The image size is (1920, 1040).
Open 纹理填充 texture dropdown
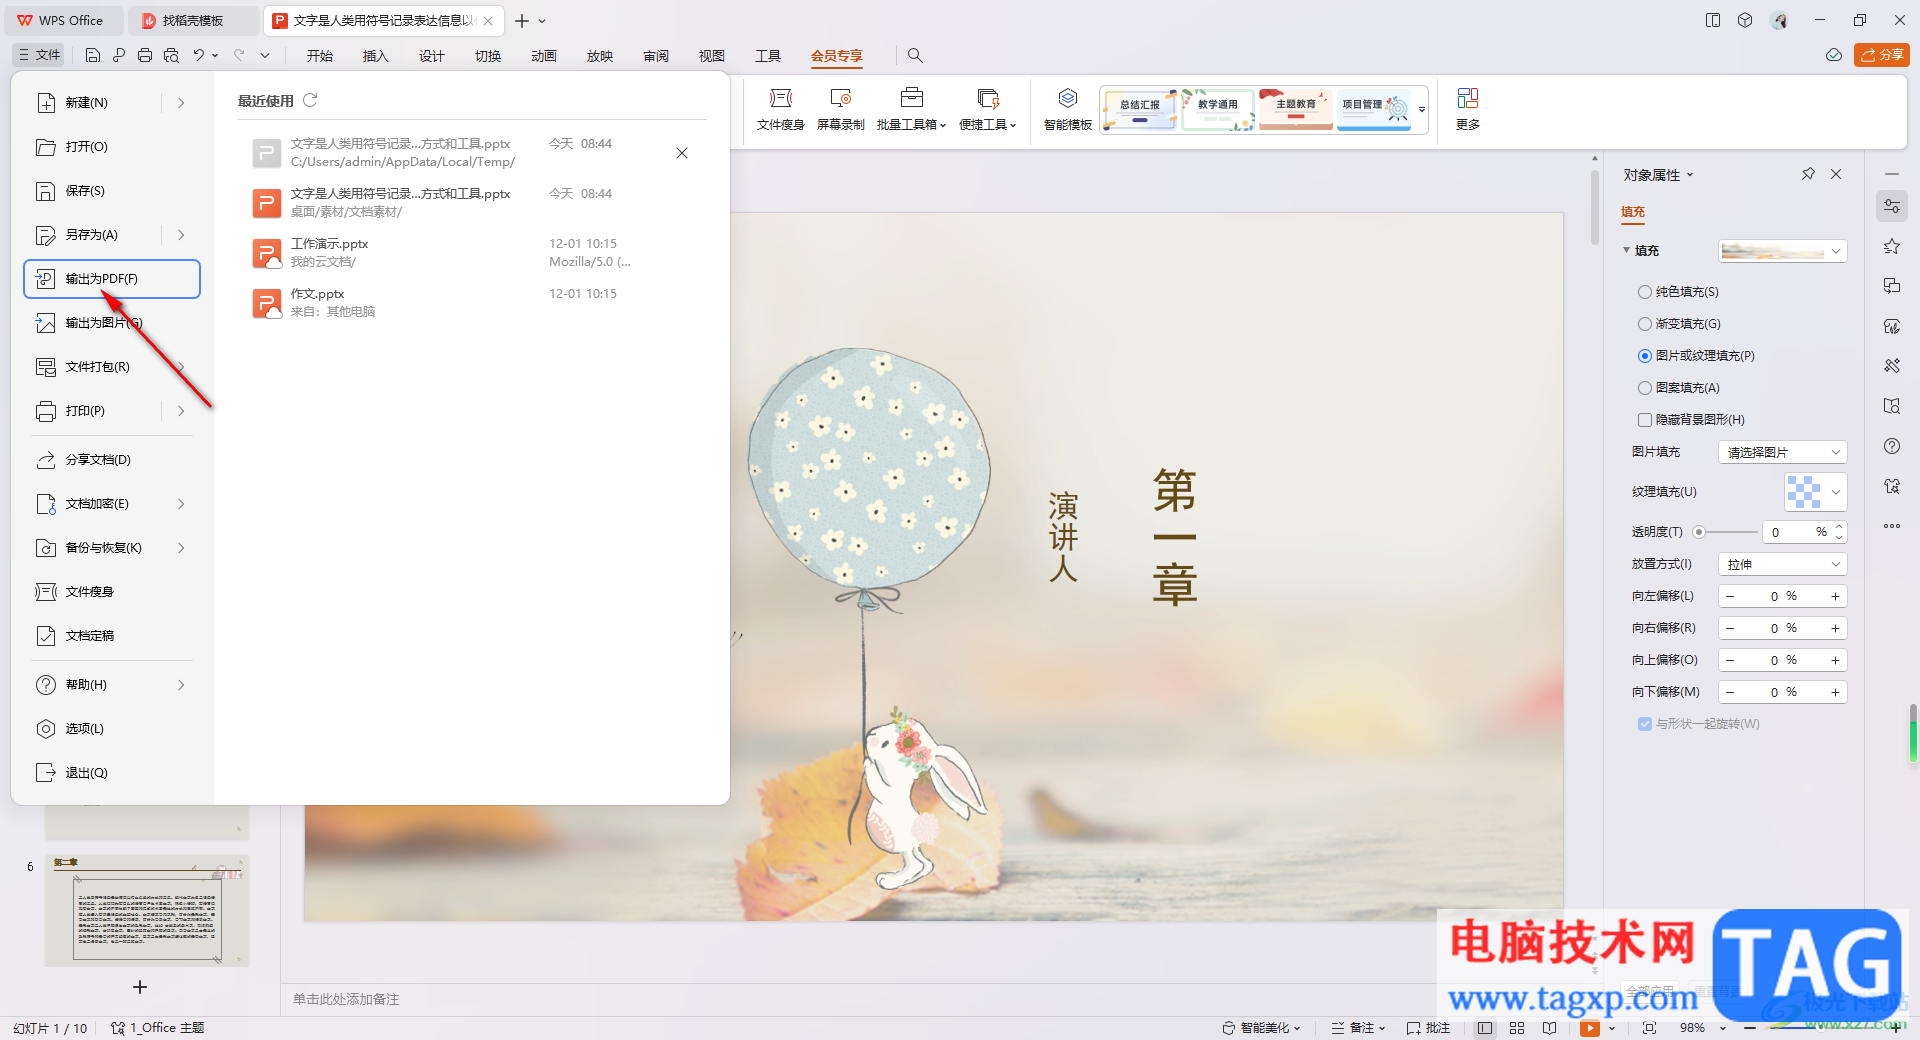[1815, 492]
